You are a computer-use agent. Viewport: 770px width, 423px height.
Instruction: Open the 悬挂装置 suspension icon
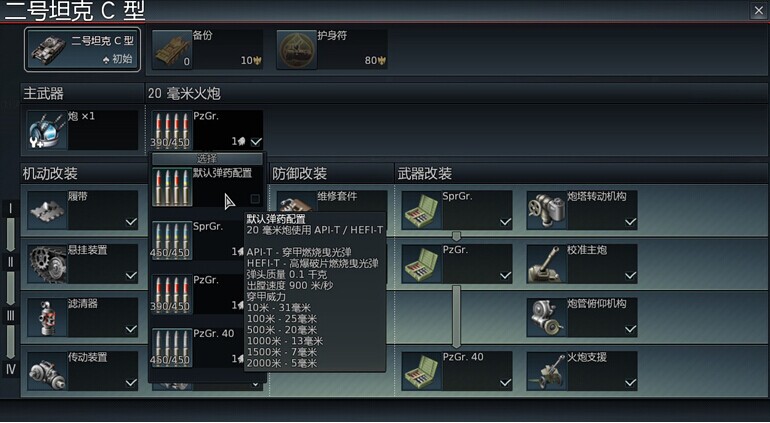(47, 264)
